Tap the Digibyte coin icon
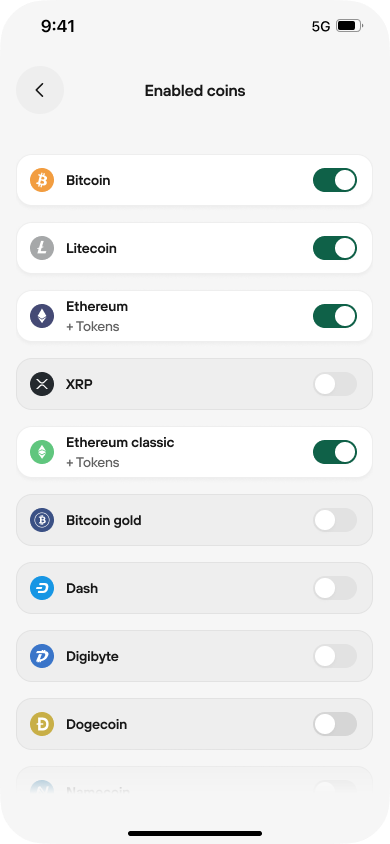This screenshot has width=390, height=844. point(42,656)
